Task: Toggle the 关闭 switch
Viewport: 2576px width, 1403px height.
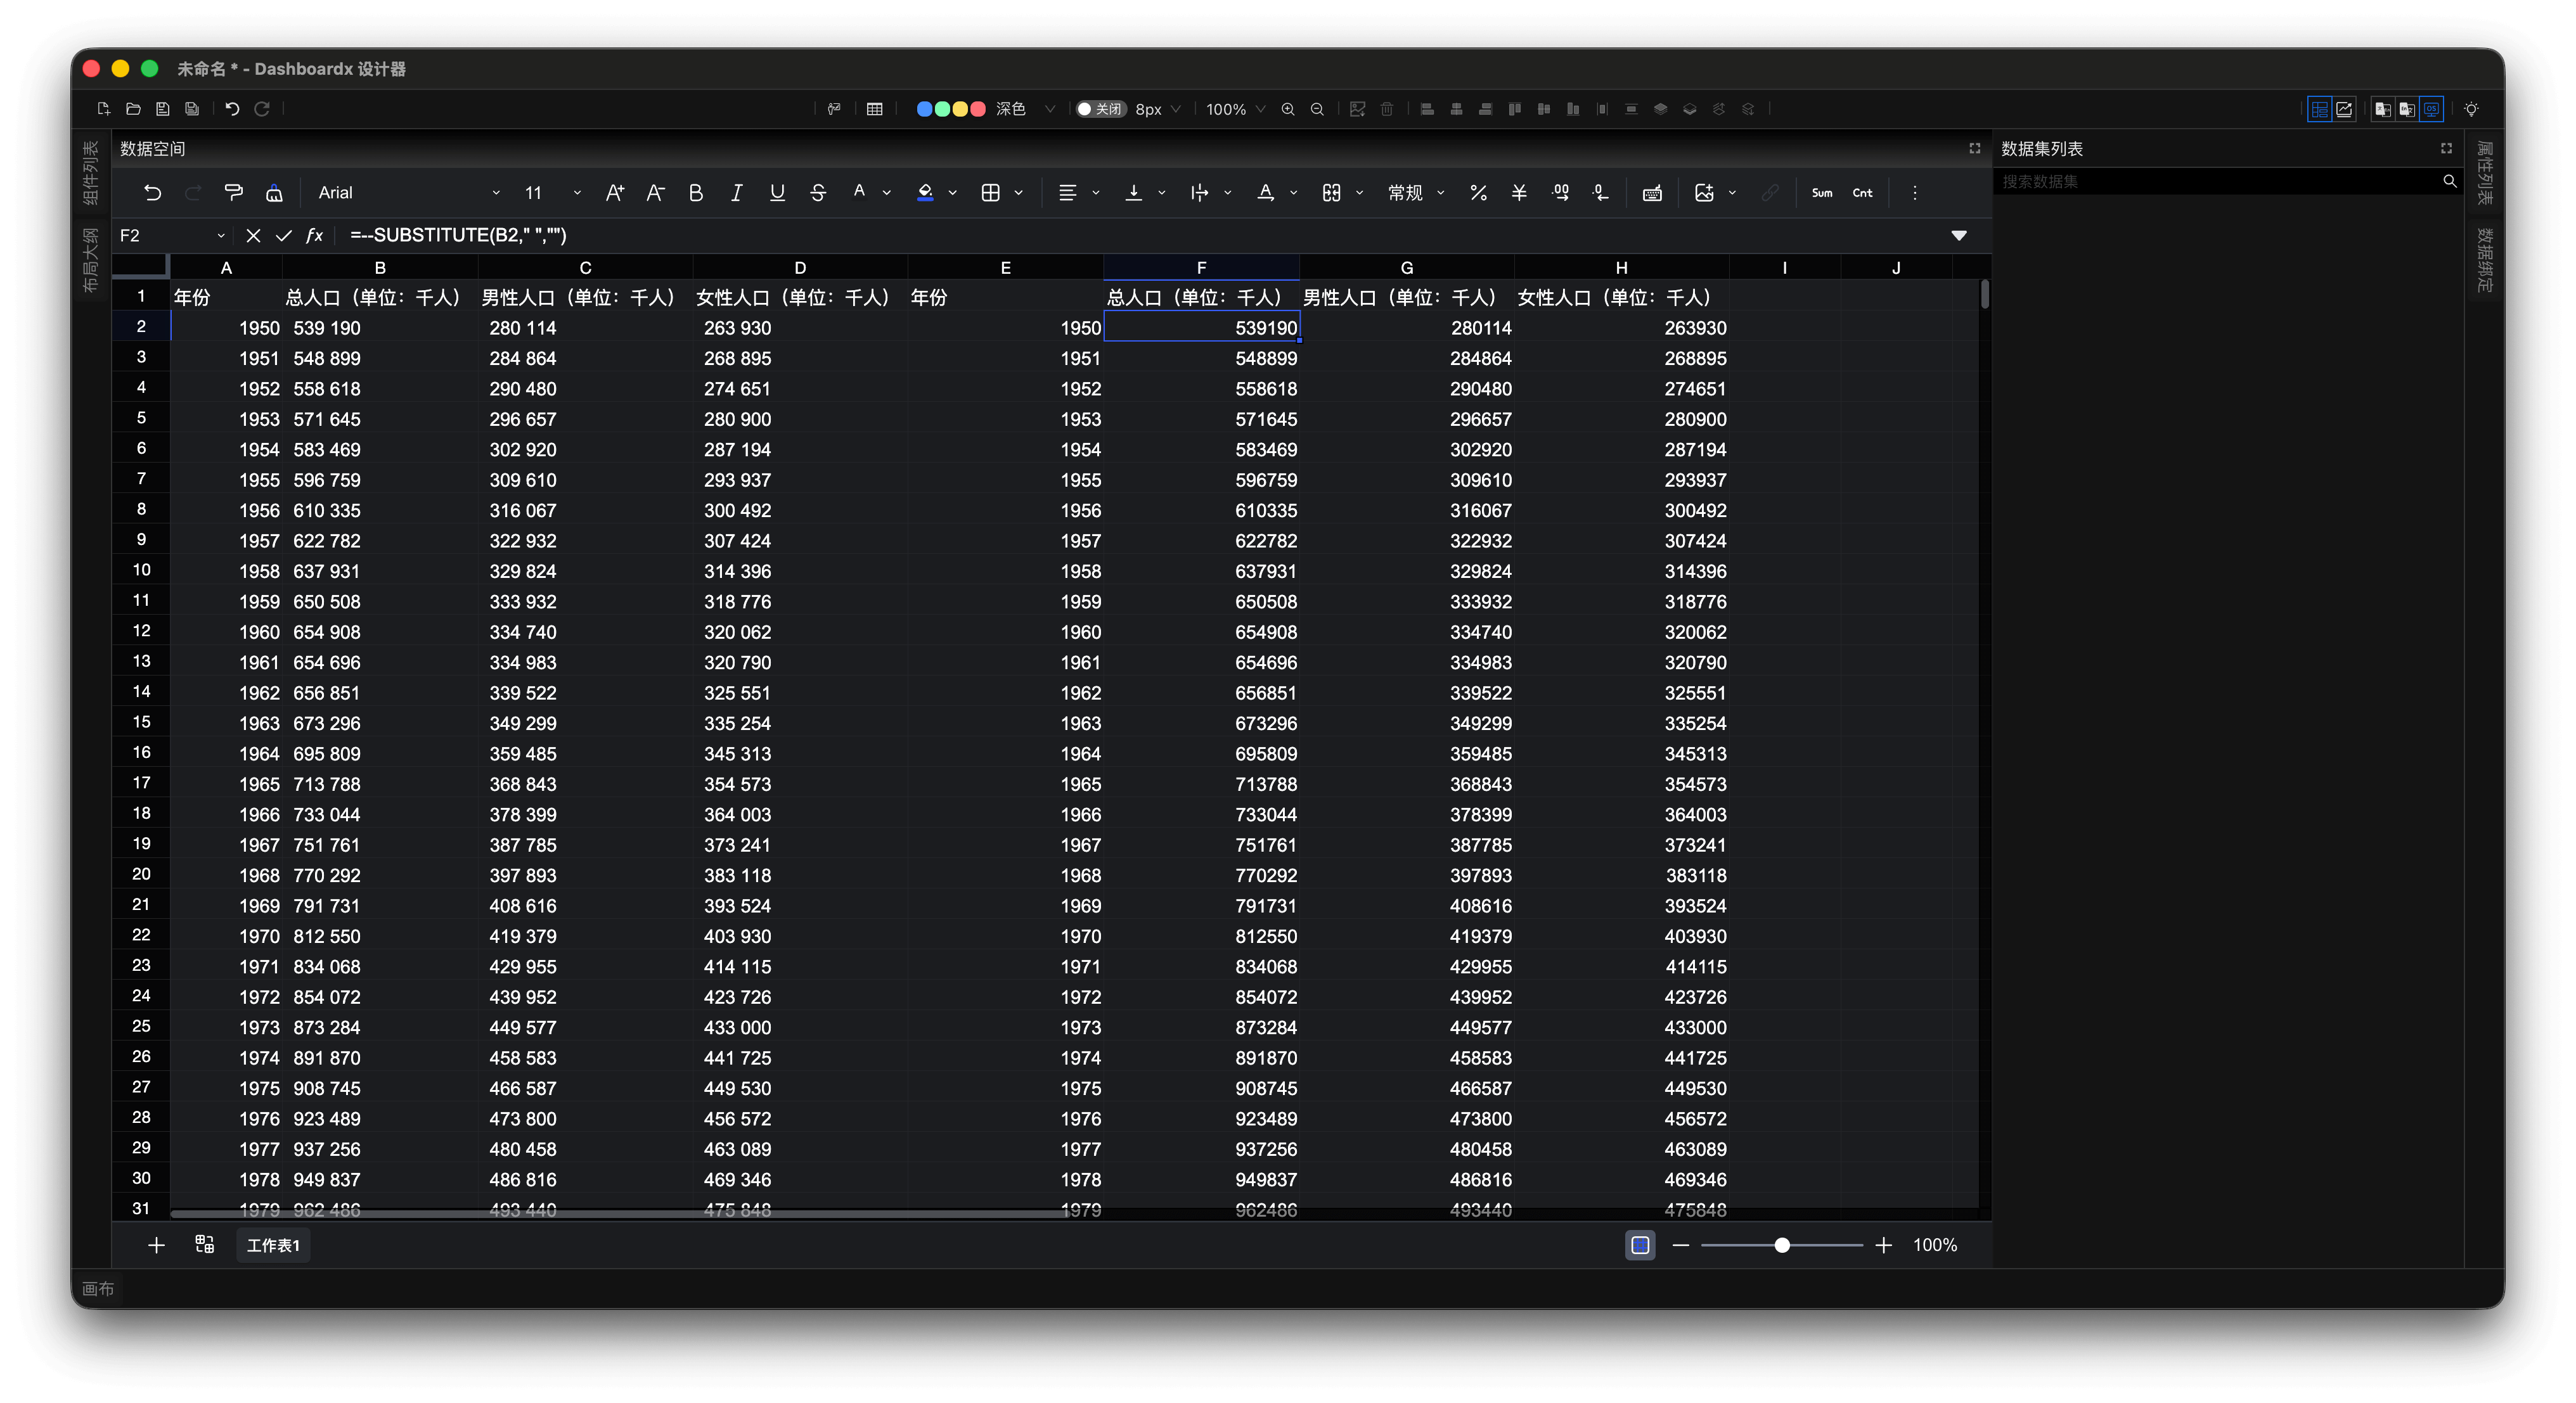Action: pyautogui.click(x=1100, y=109)
